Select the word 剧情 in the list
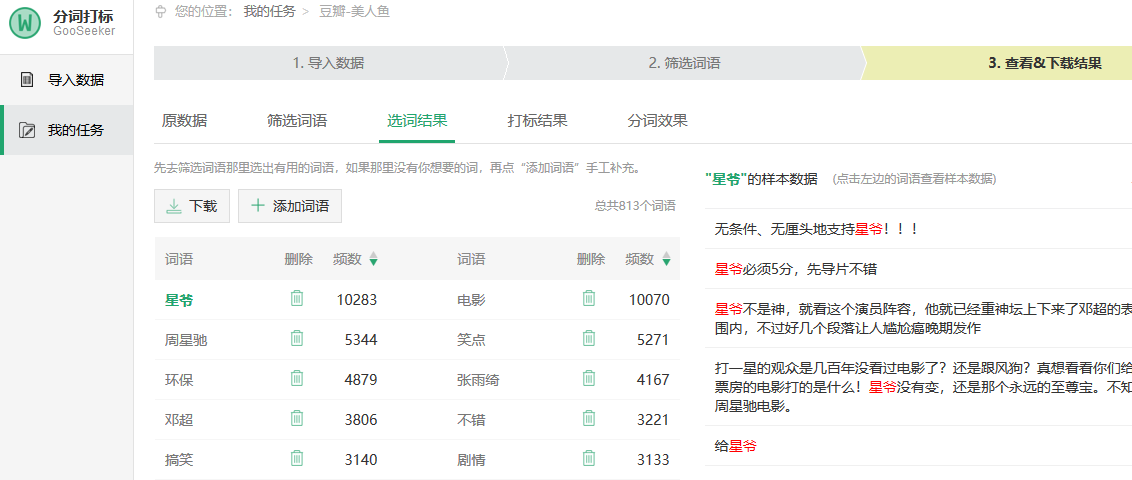Viewport: 1132px width, 480px height. click(471, 460)
